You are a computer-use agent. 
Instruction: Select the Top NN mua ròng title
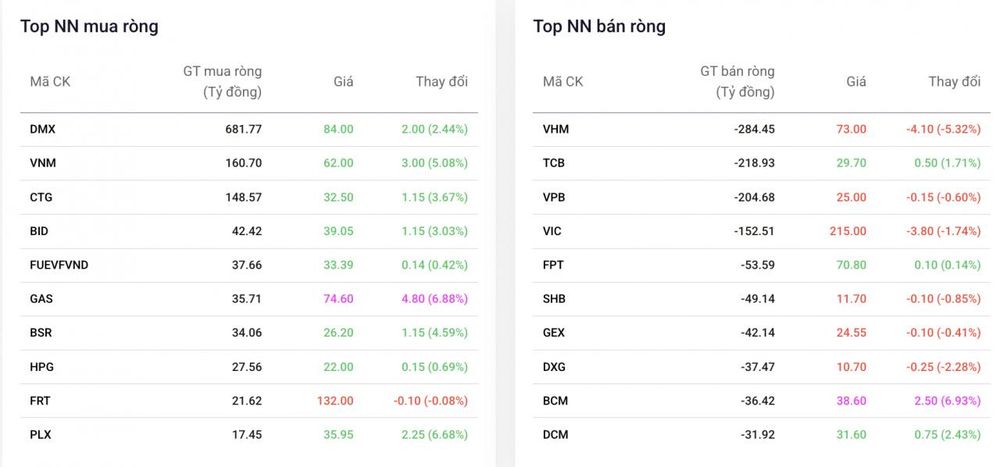(89, 27)
